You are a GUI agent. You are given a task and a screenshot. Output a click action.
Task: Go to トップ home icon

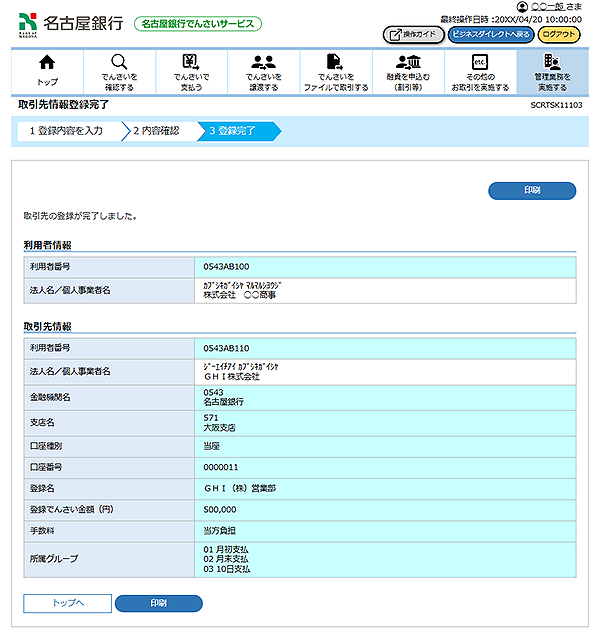tap(46, 64)
